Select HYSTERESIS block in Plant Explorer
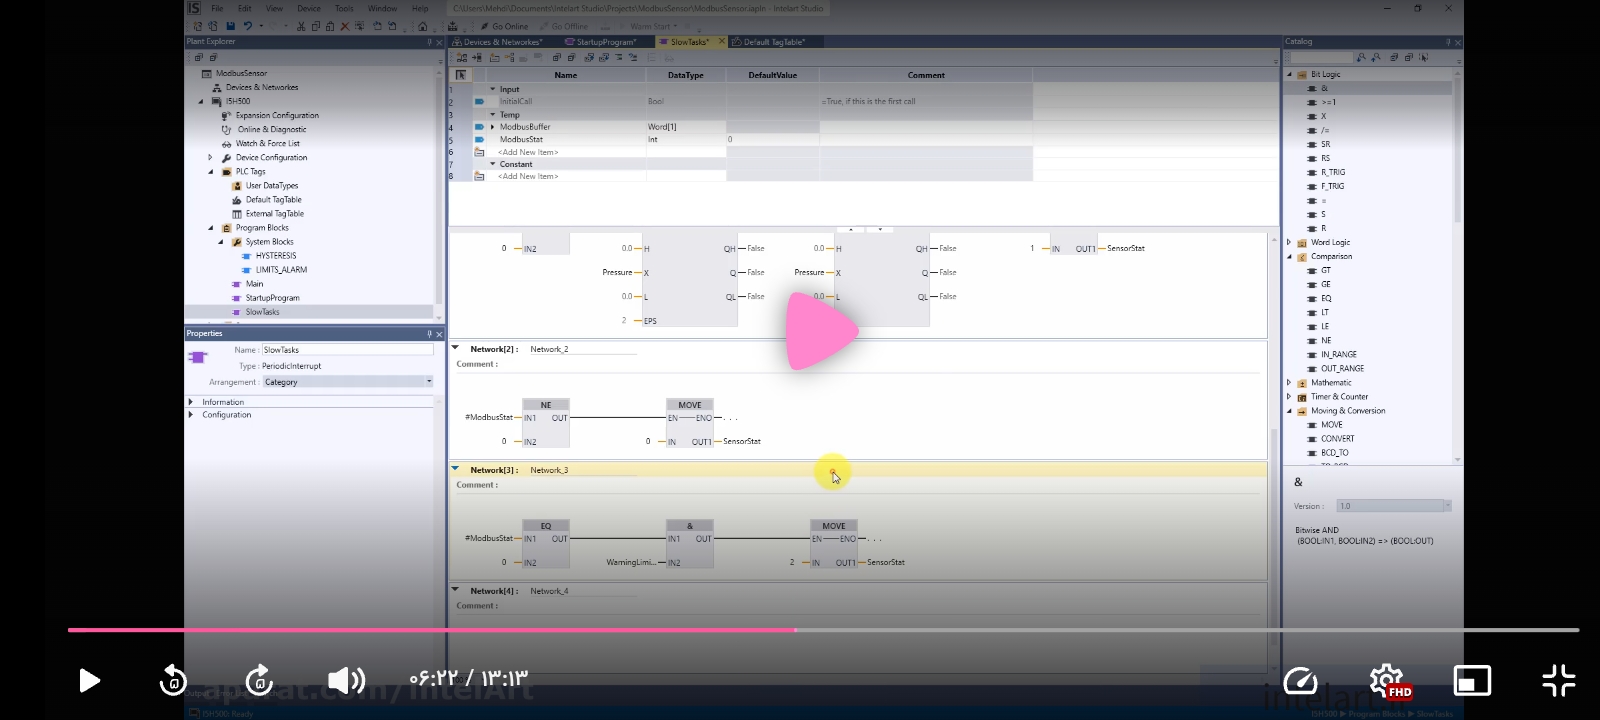 point(275,256)
